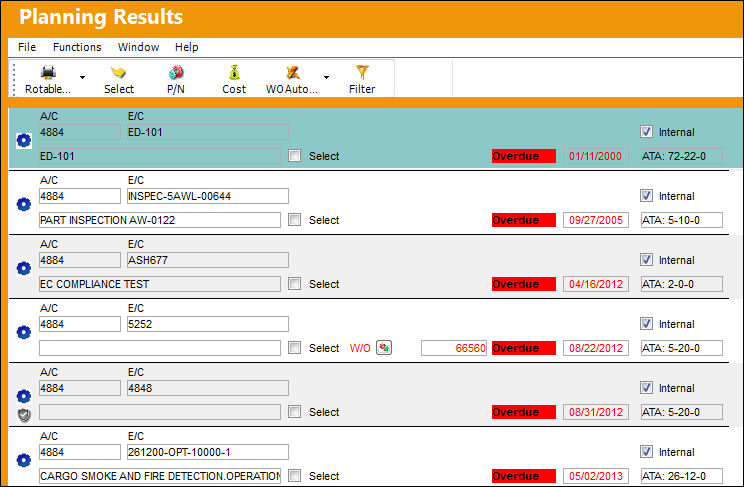
Task: Toggle Internal checkbox in 261200-OPT-10000-1 row
Action: (646, 451)
